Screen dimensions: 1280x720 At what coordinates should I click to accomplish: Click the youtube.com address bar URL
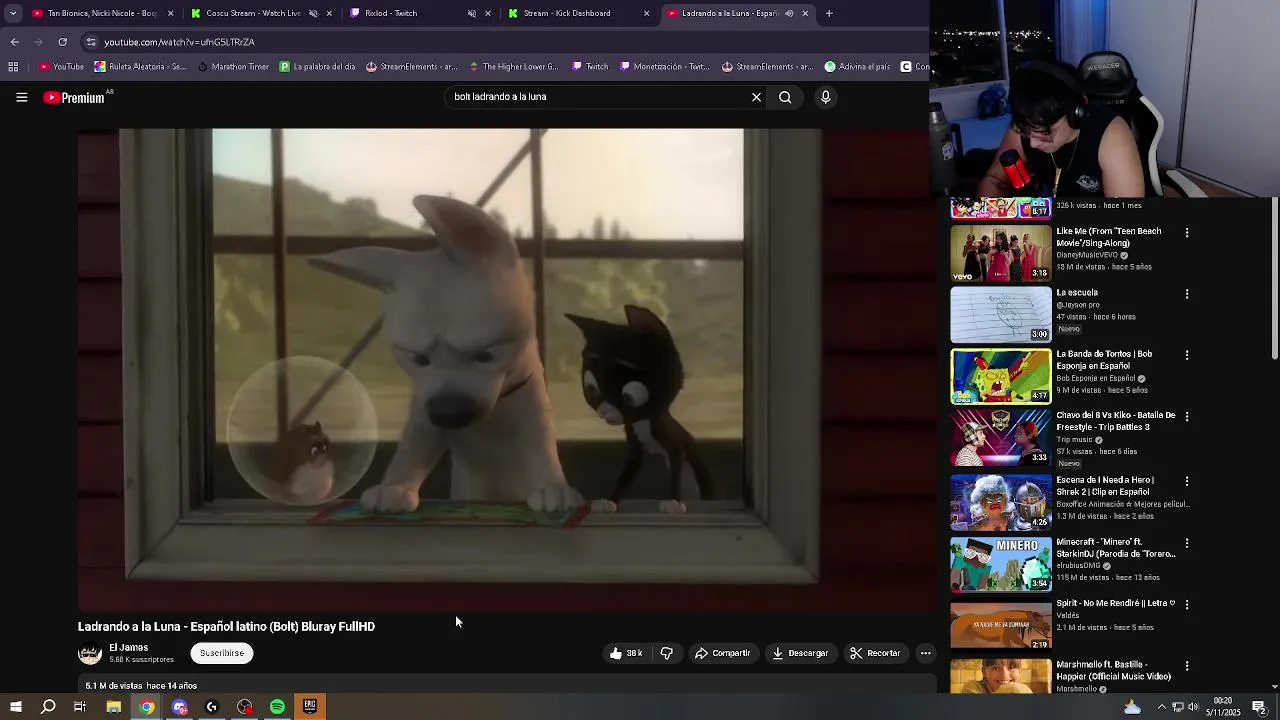[x=179, y=42]
